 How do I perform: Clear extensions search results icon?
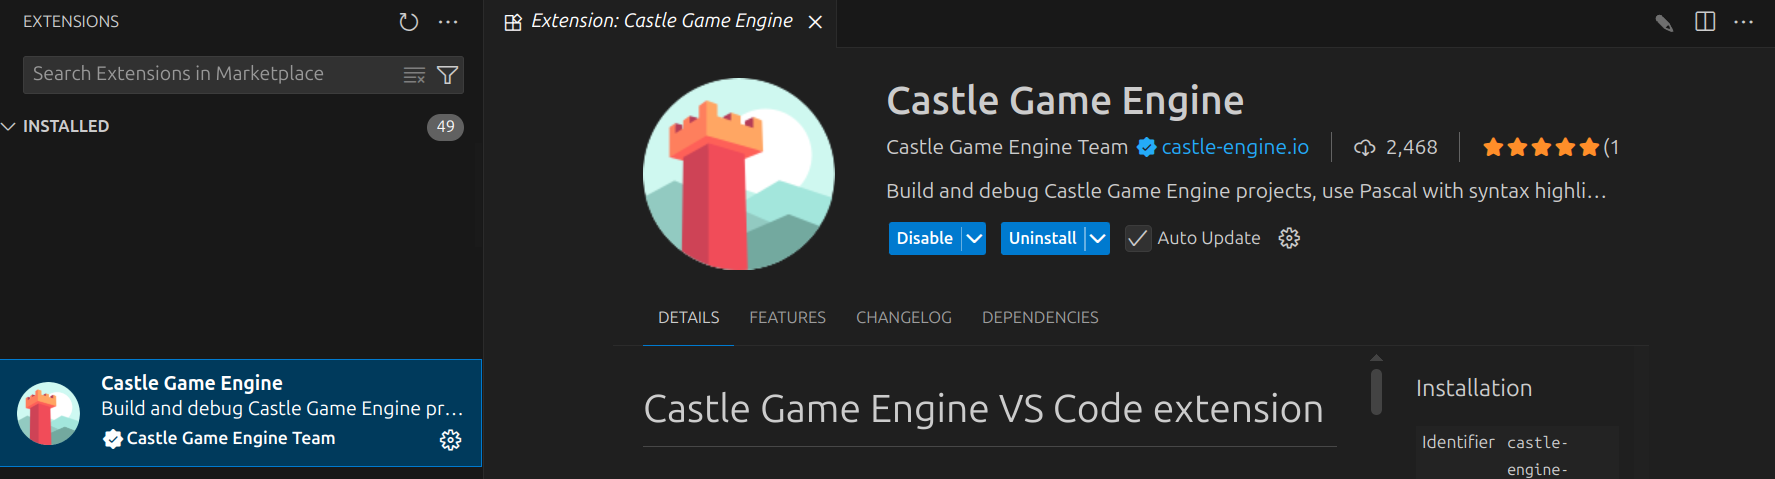[414, 75]
